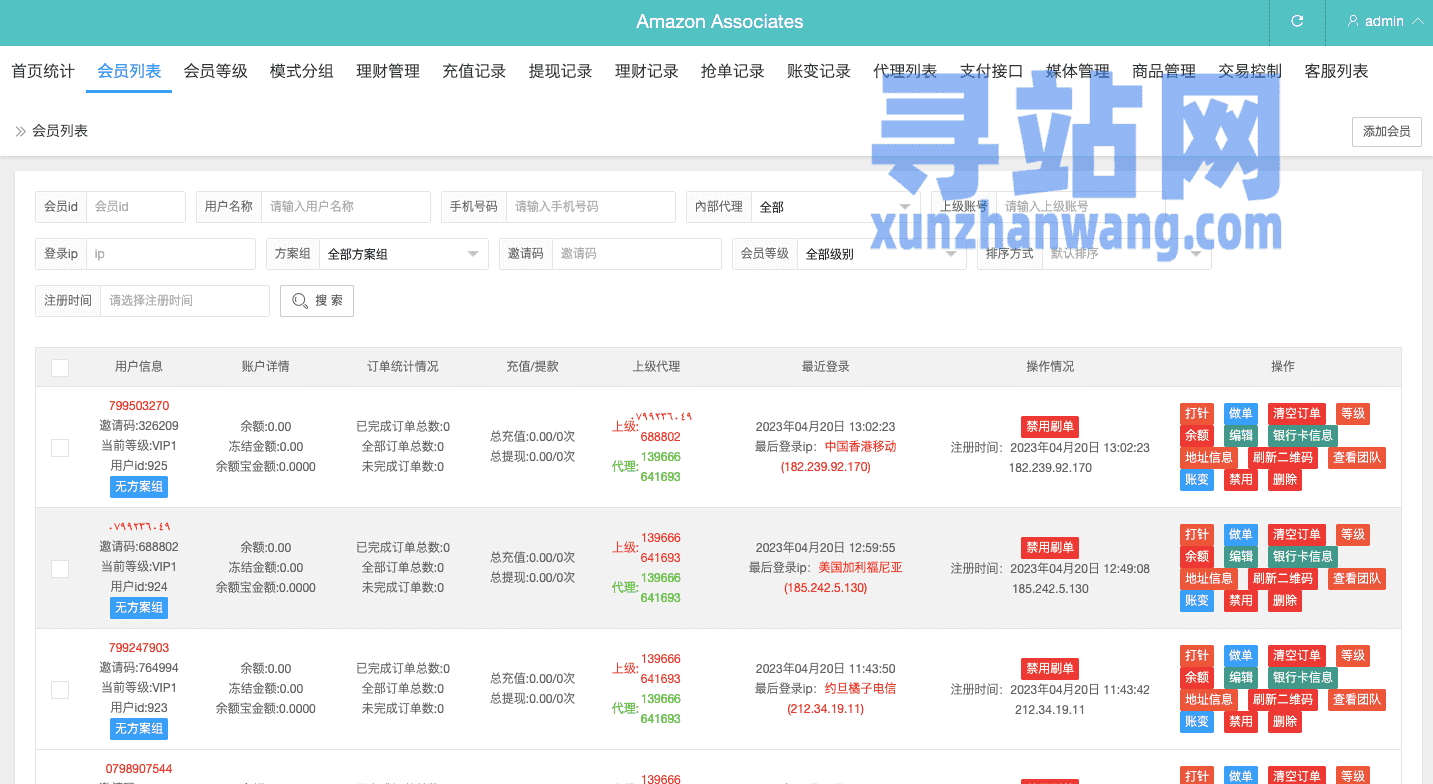Click the magnifier search button
Viewport: 1433px width, 784px height.
click(x=316, y=301)
